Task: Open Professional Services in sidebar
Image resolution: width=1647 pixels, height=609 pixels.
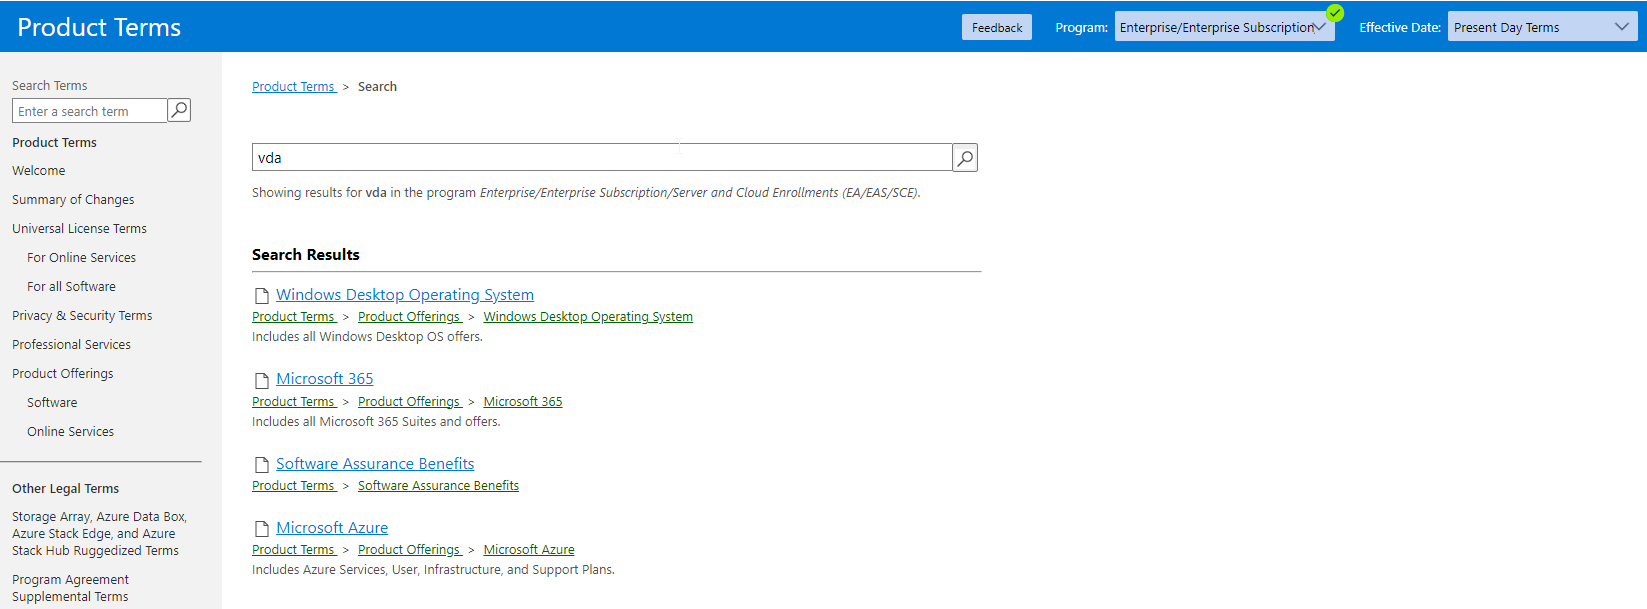Action: (x=71, y=345)
